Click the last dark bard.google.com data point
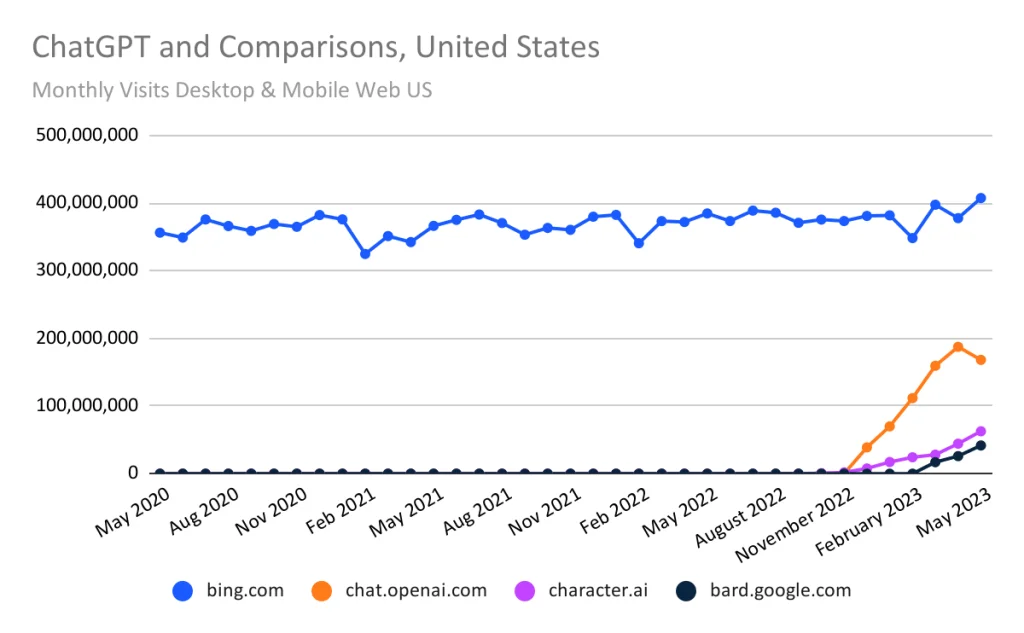The width and height of the screenshot is (1024, 633). (981, 446)
